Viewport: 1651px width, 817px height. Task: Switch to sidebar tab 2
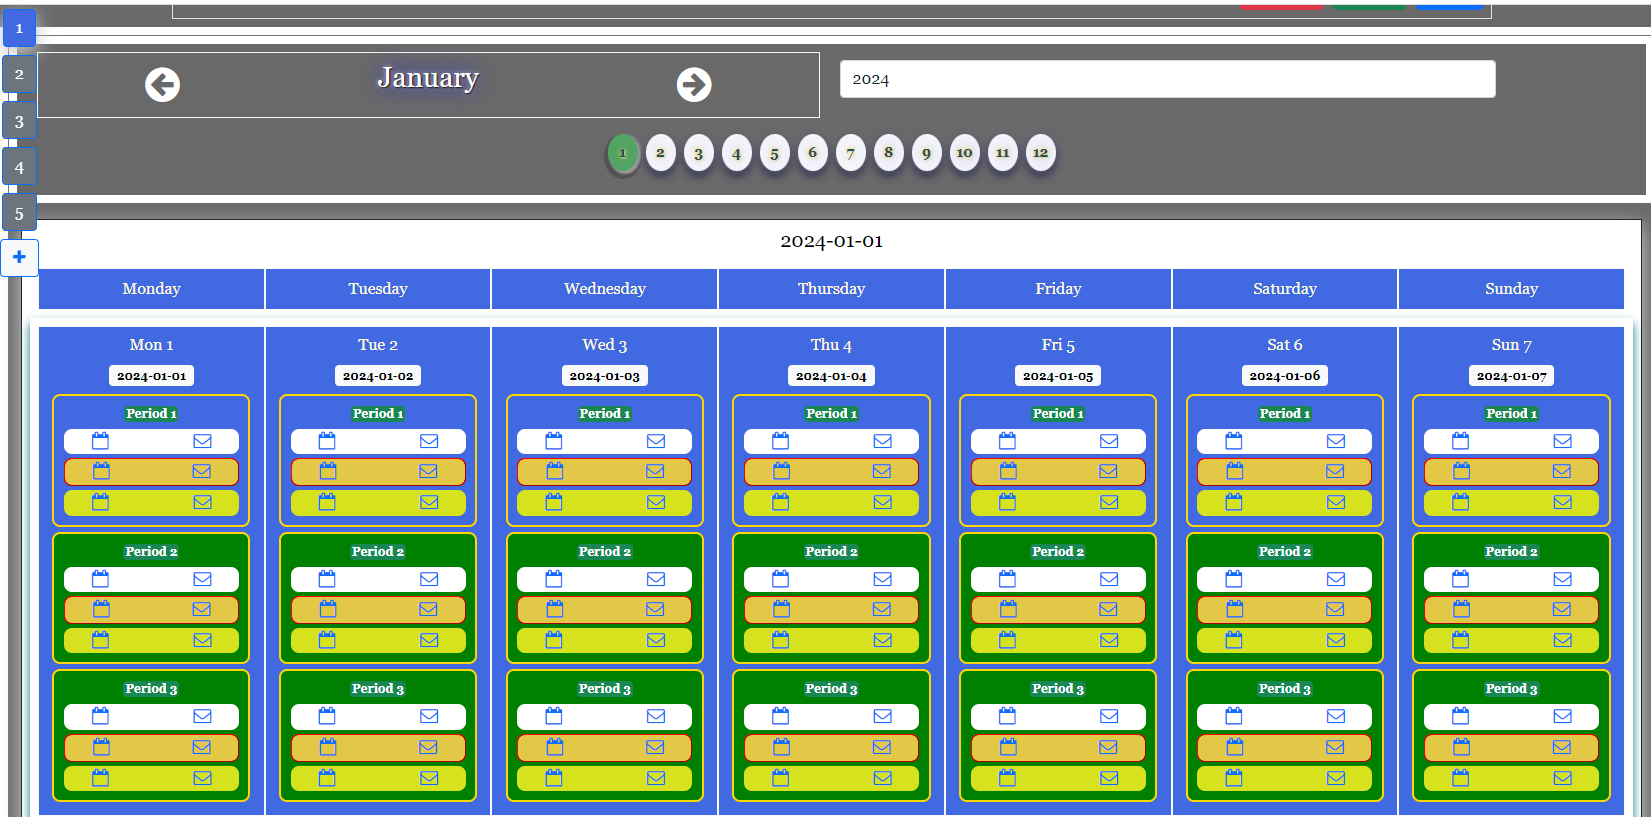click(19, 74)
